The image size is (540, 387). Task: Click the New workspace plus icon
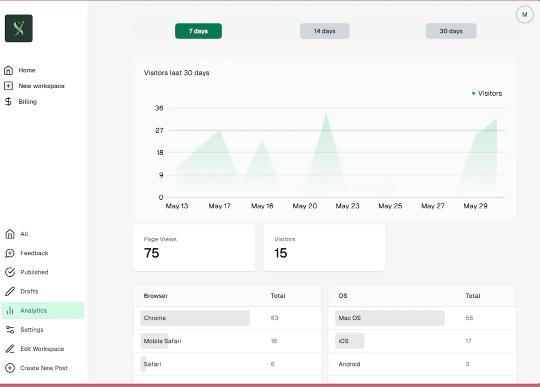point(8,86)
